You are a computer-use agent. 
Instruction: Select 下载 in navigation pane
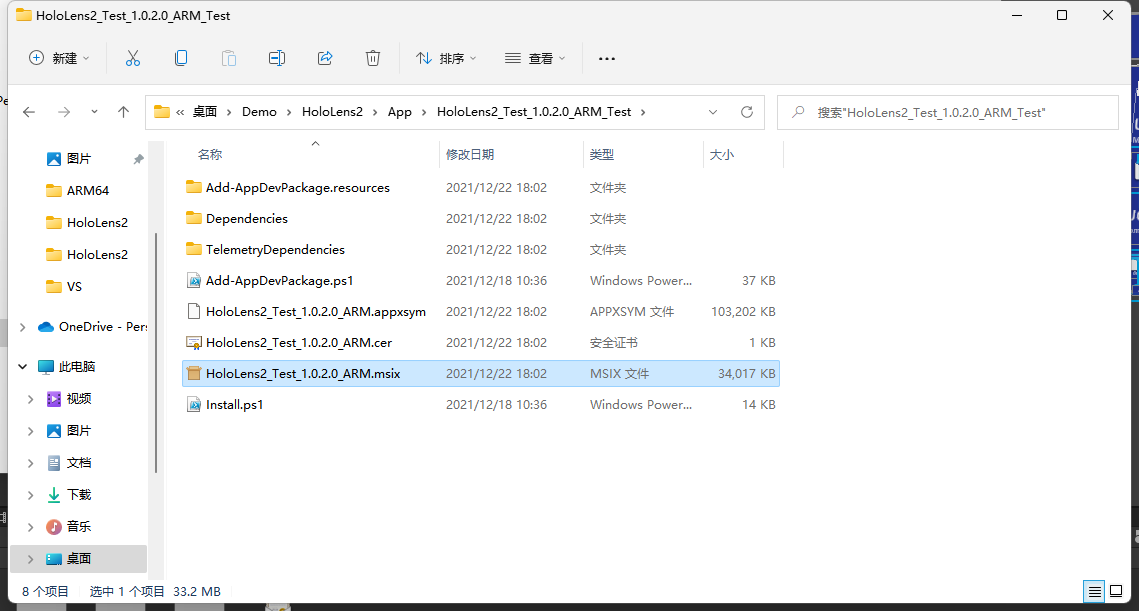[x=79, y=495]
